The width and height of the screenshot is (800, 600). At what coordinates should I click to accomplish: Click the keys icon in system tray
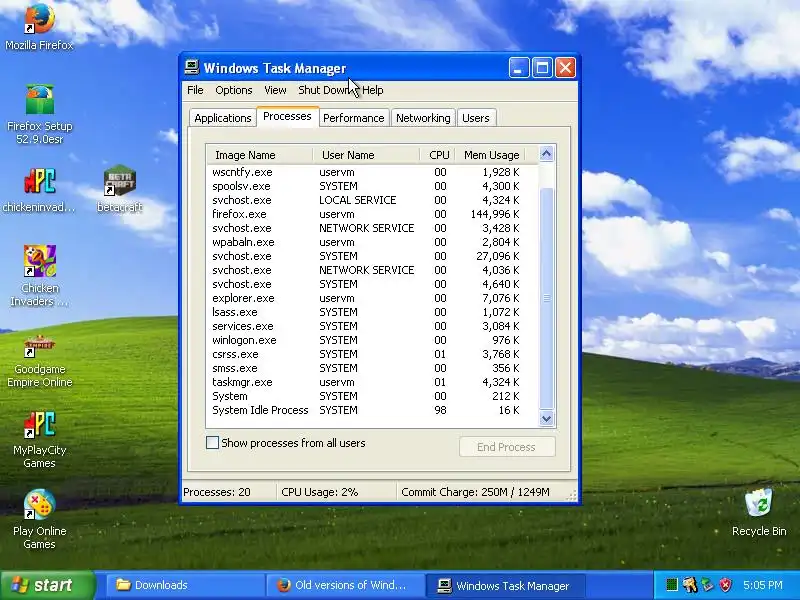tap(689, 585)
